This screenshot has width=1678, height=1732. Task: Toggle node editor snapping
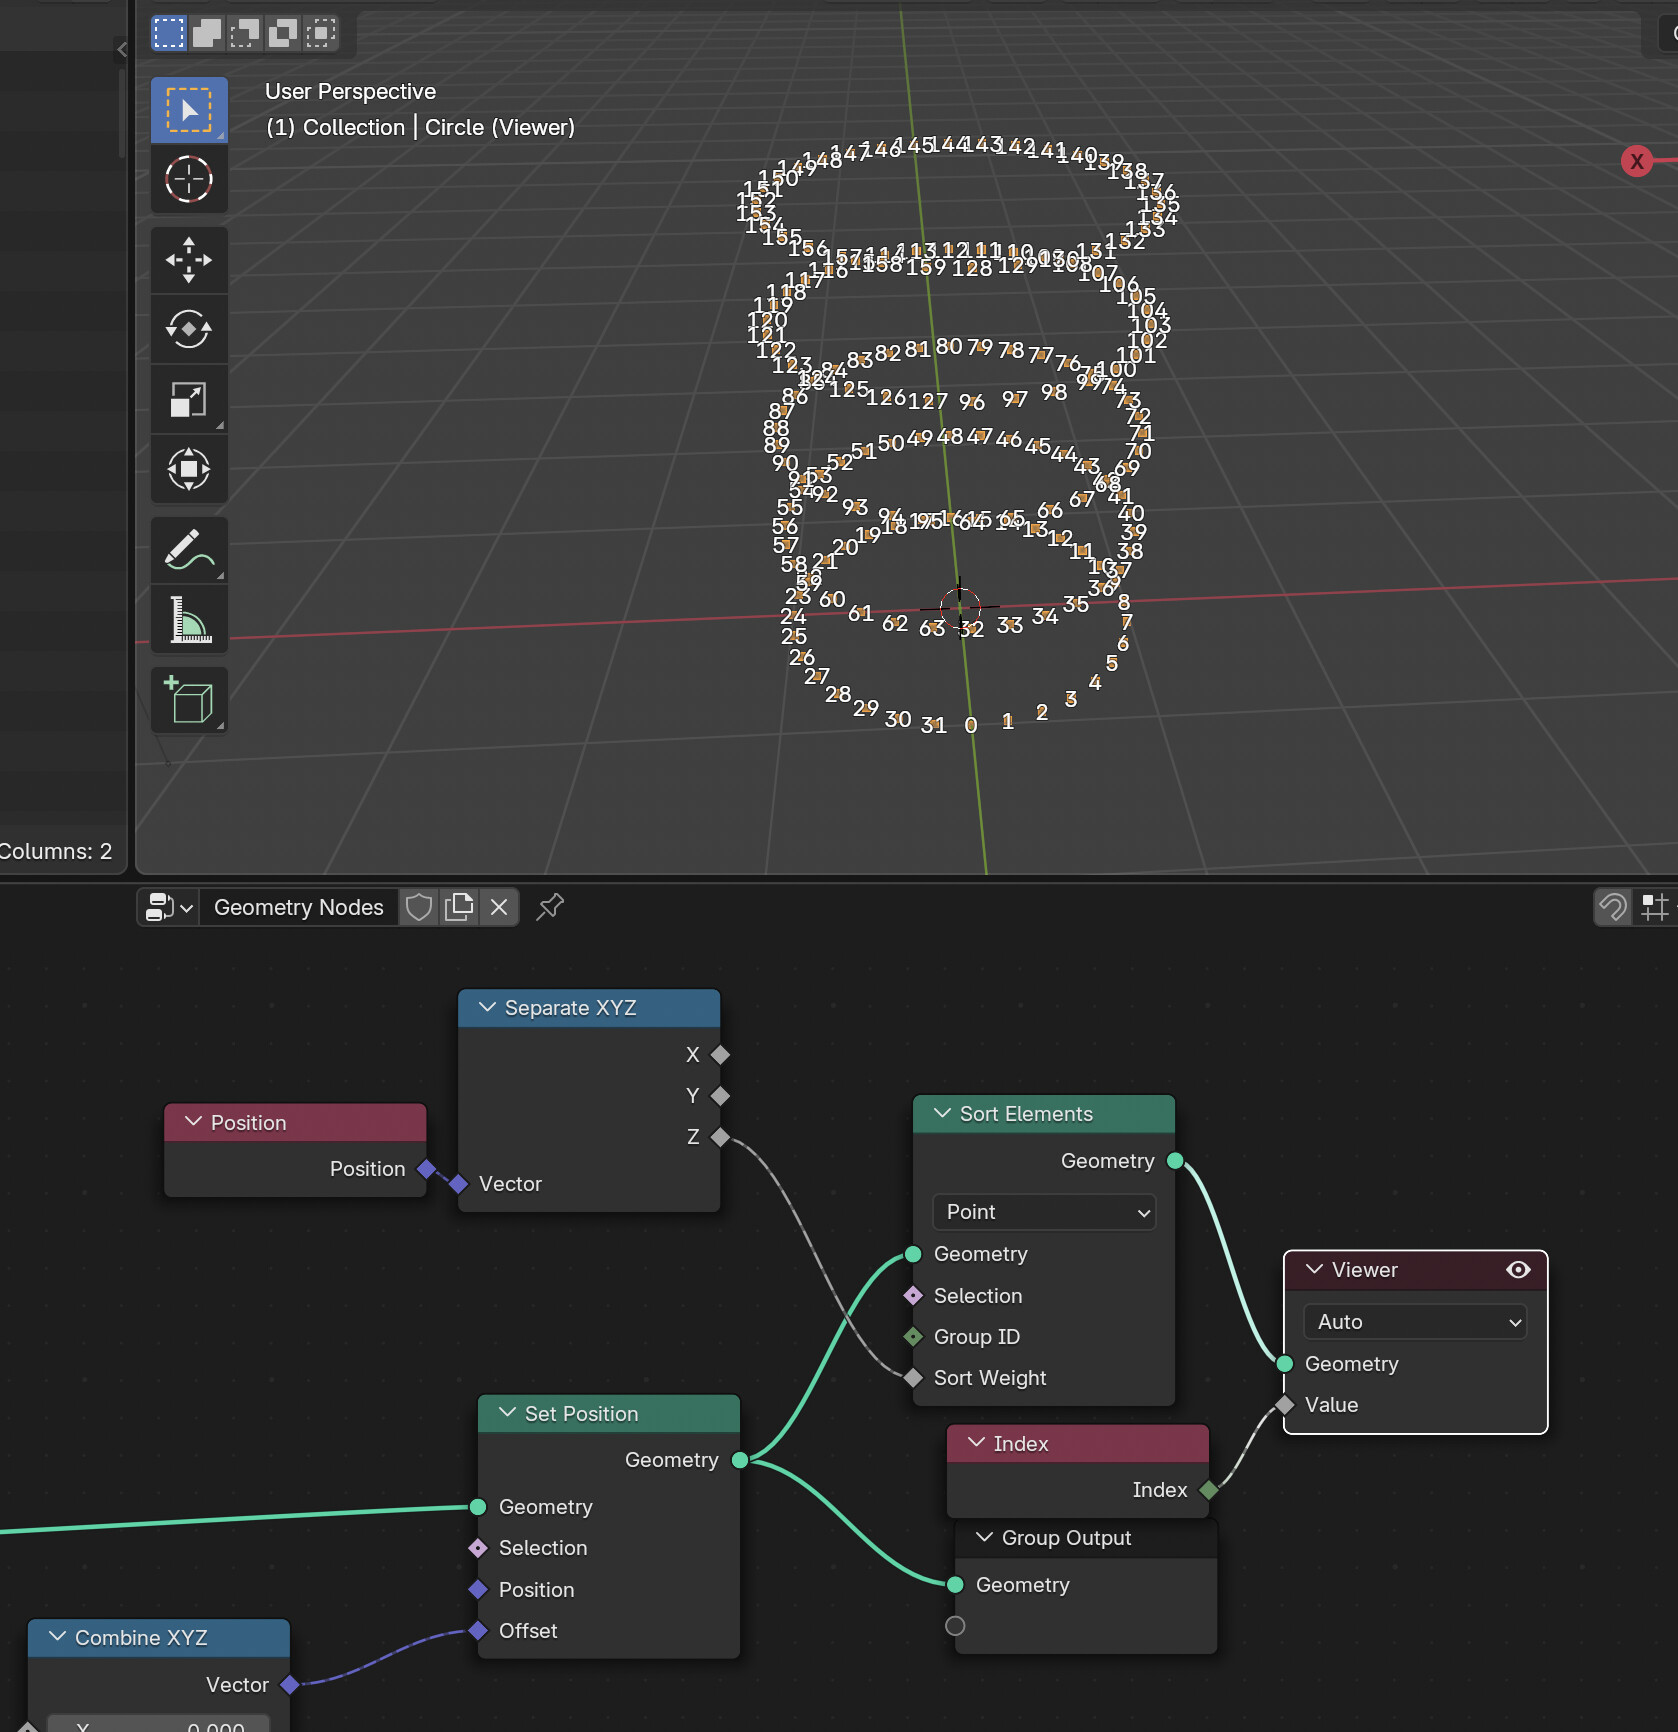click(x=1613, y=907)
